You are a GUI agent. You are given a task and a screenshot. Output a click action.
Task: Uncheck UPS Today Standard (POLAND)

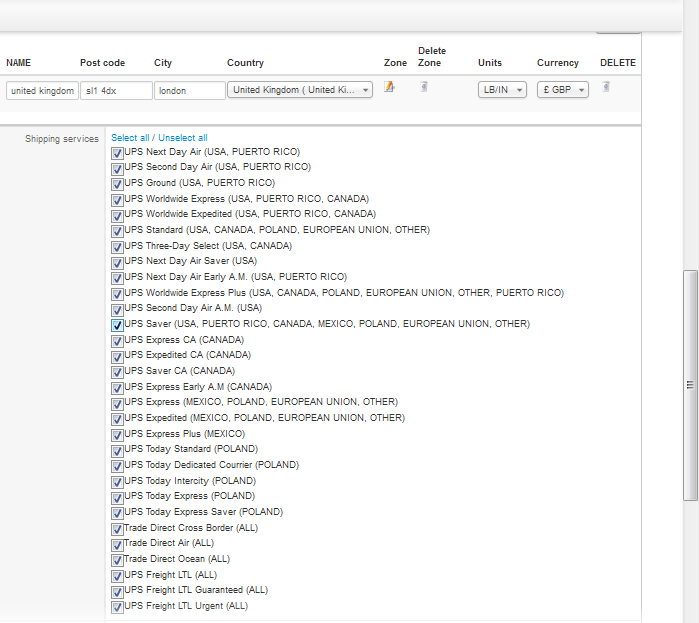coord(118,450)
